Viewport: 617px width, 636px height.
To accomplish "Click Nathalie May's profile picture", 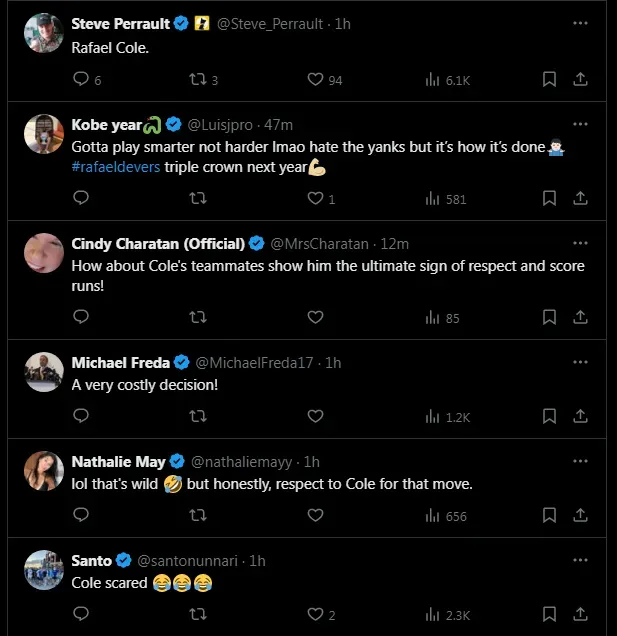I will click(45, 471).
